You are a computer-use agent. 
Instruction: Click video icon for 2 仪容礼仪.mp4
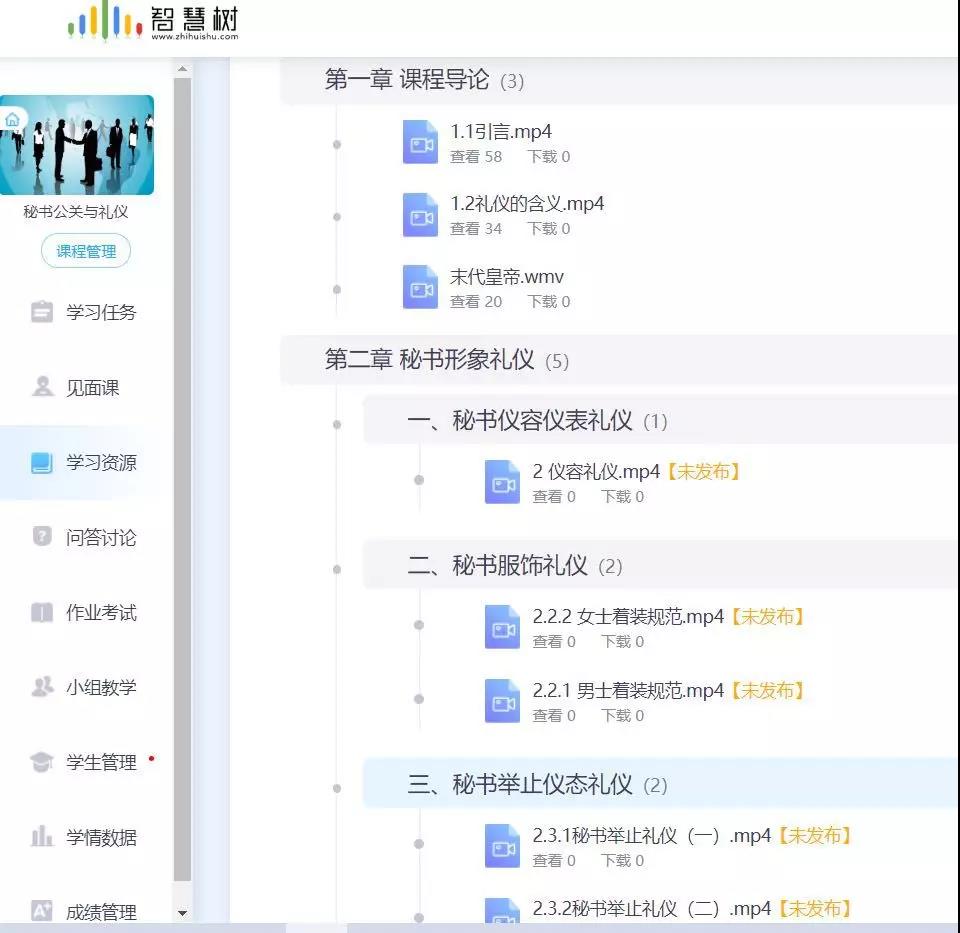click(502, 482)
